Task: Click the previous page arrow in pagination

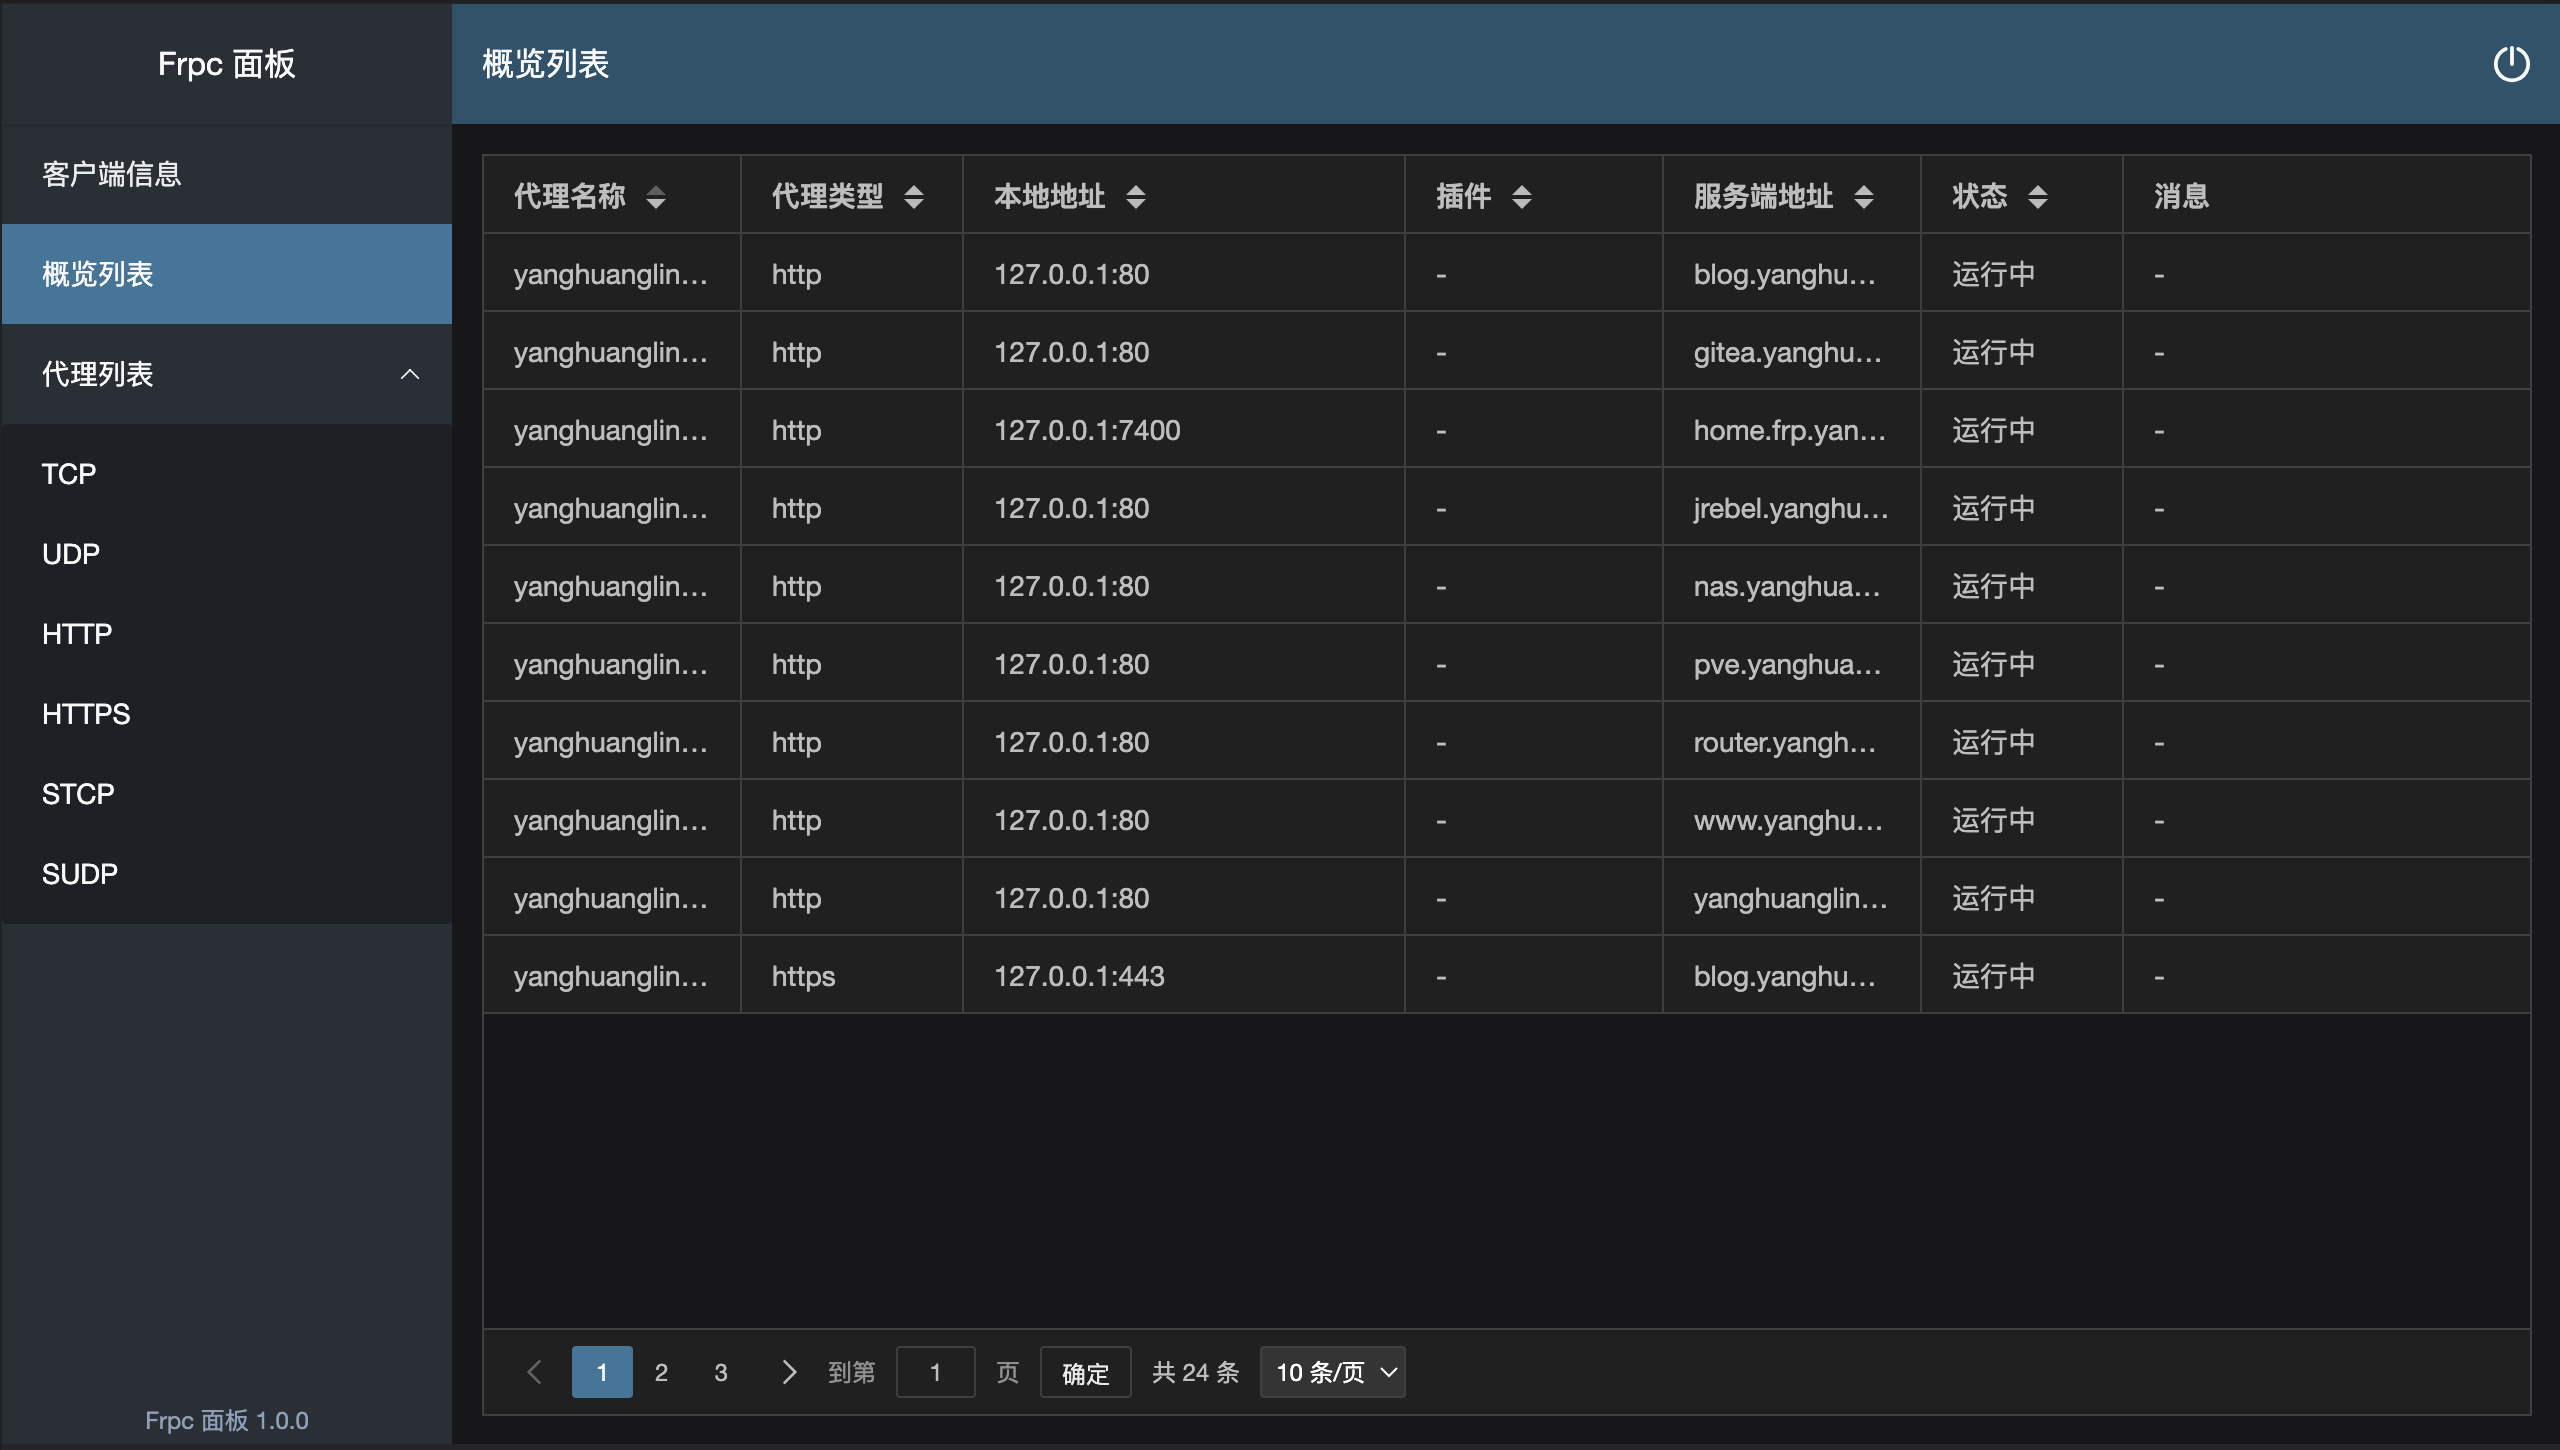Action: (x=535, y=1371)
